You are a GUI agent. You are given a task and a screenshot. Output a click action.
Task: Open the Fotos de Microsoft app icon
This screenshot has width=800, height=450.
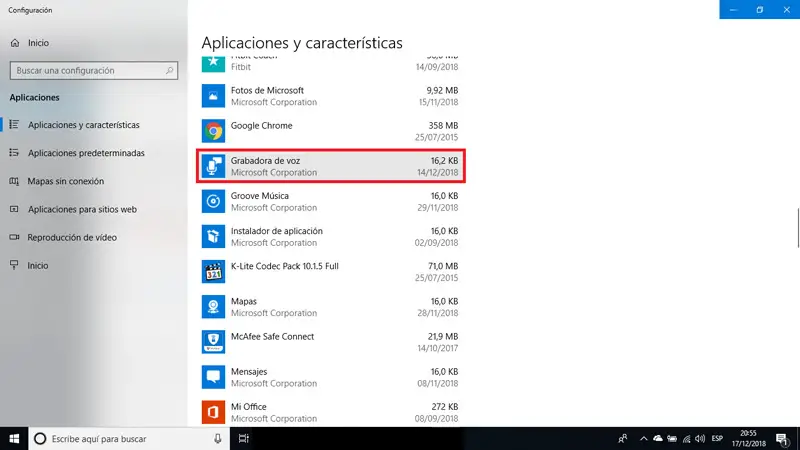pos(213,96)
